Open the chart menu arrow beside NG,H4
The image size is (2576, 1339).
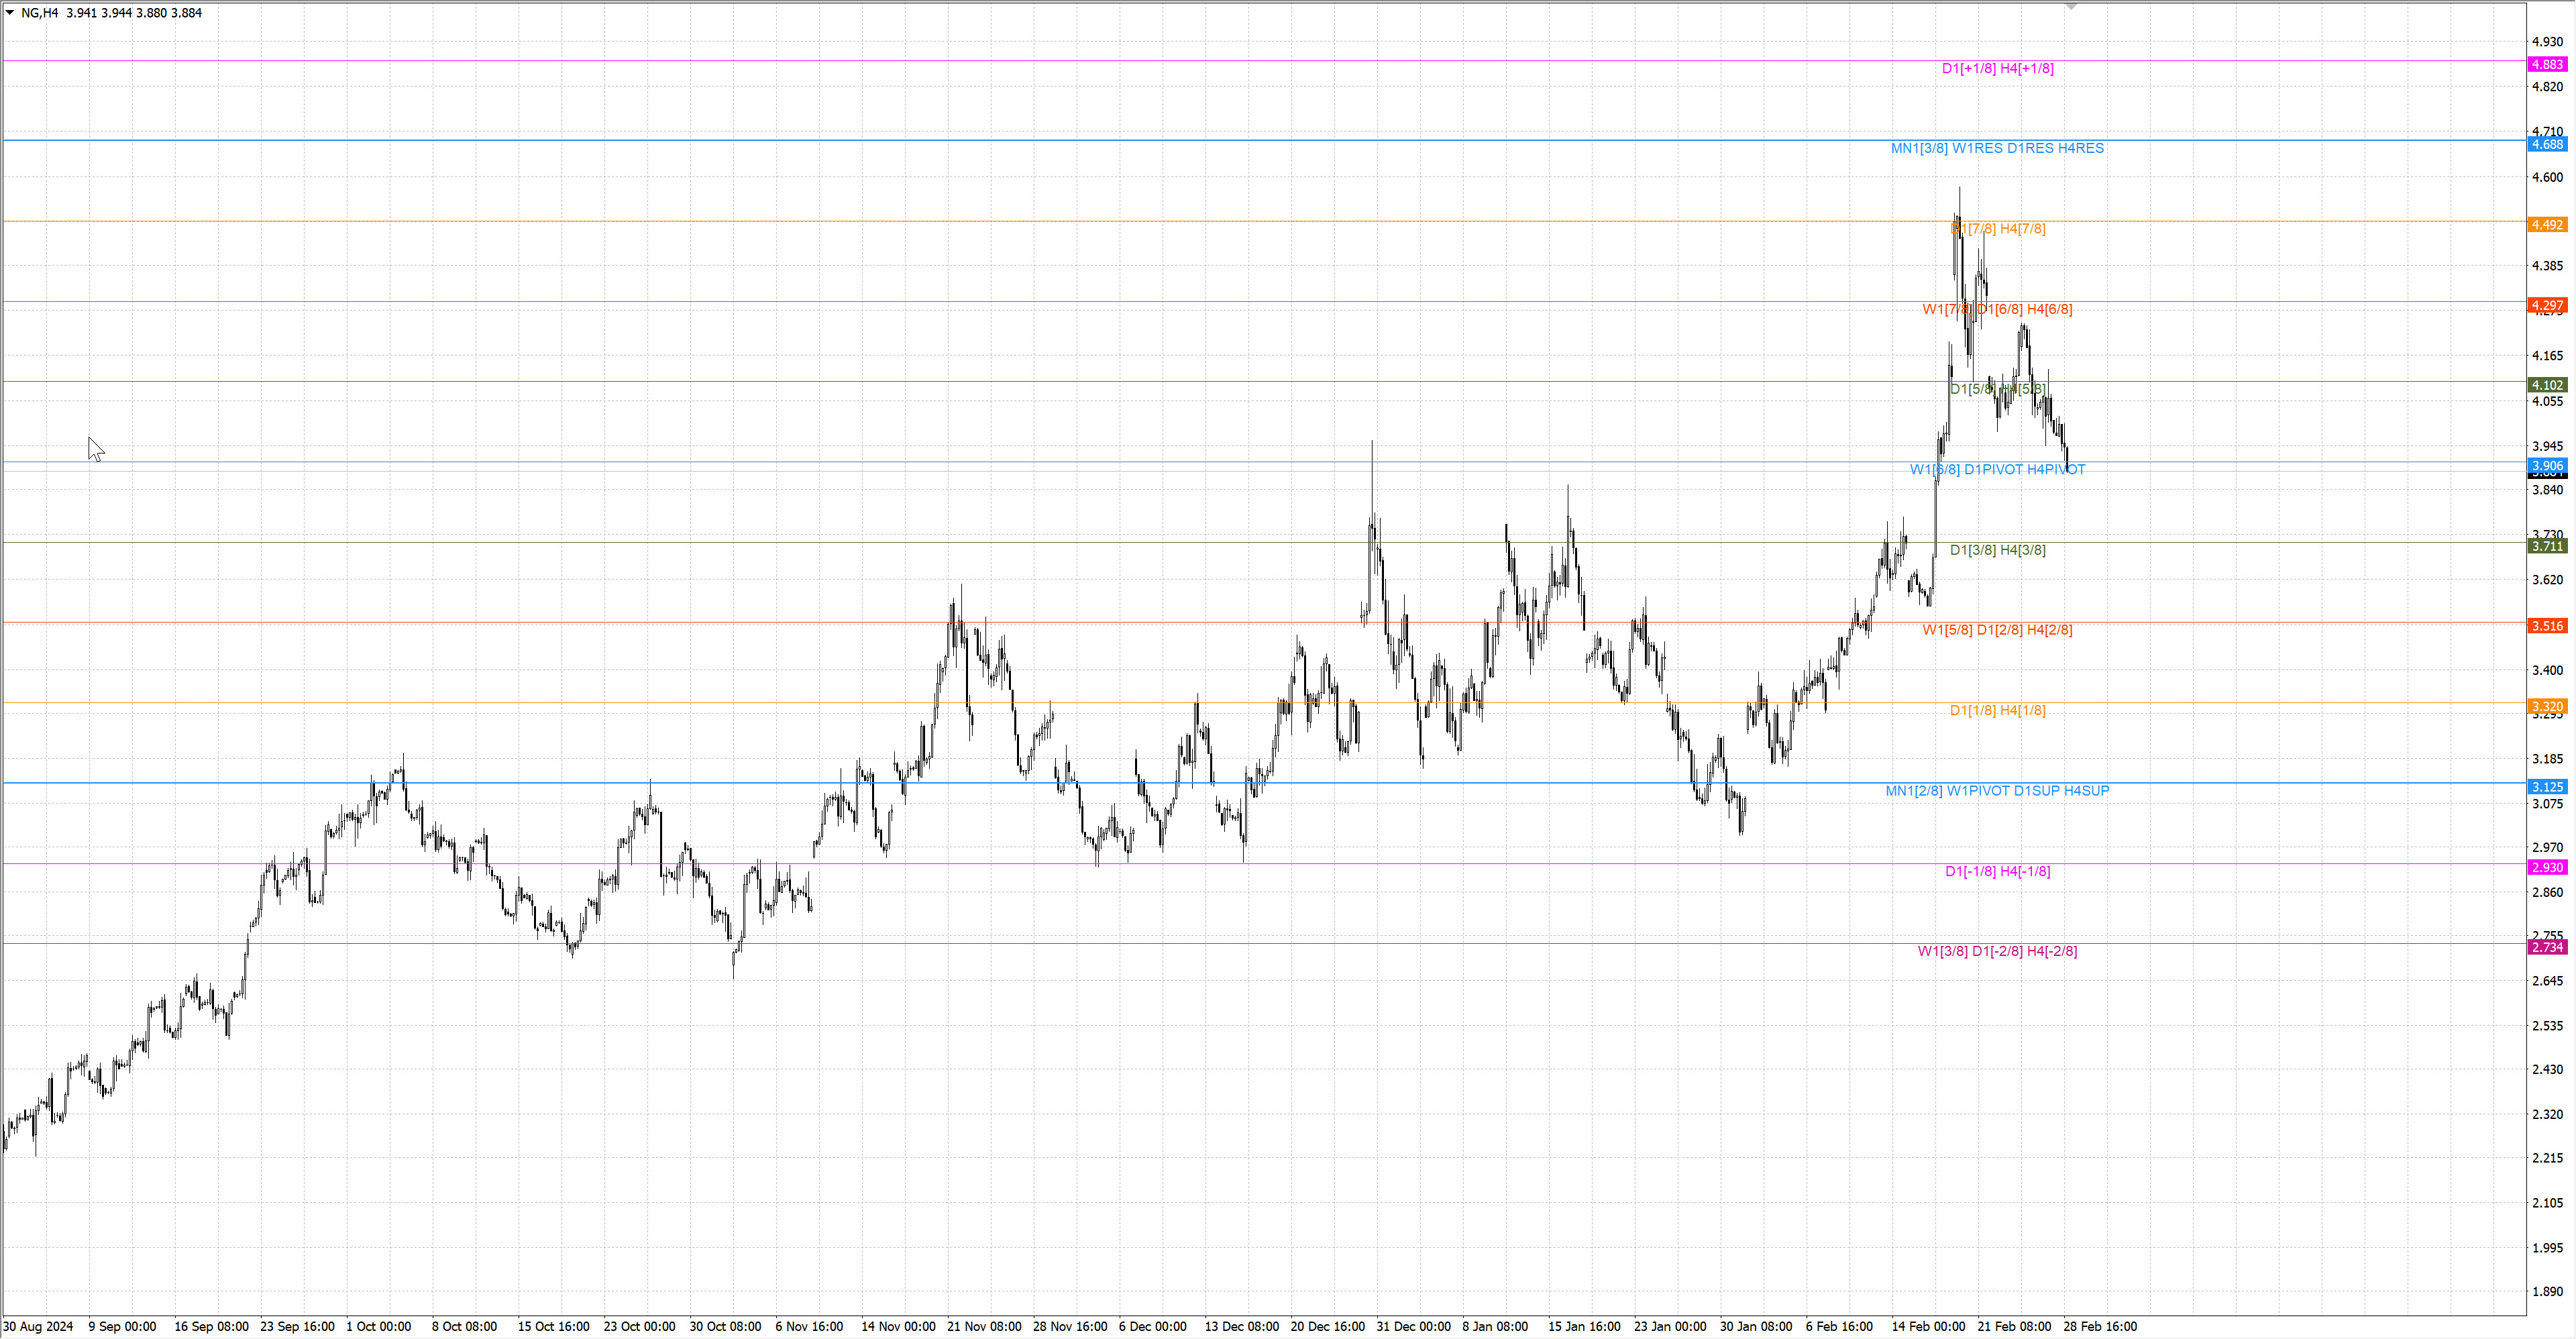tap(9, 12)
